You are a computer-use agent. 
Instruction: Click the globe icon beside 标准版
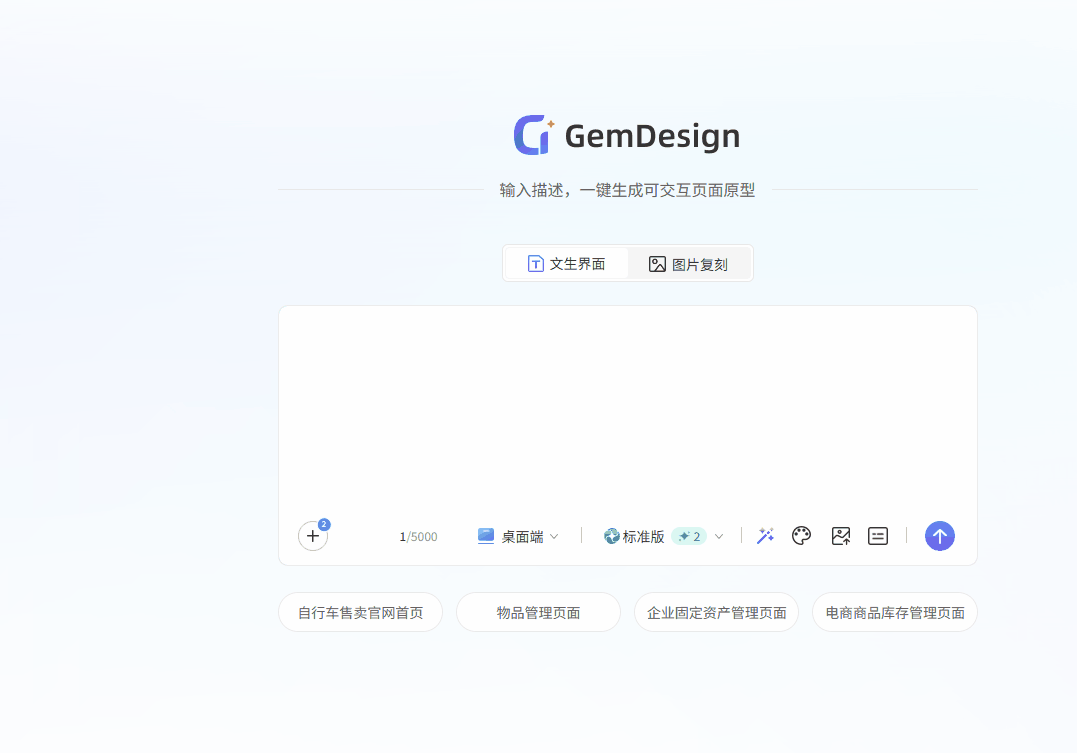click(x=612, y=536)
